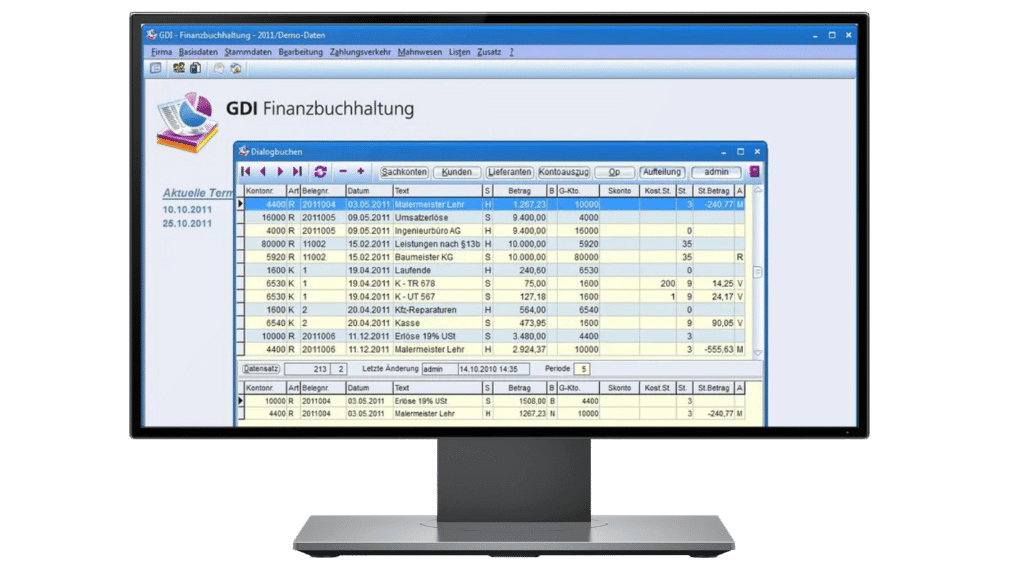This screenshot has width=1020, height=574.
Task: Click the fifth main toolbar icon
Action: [235, 68]
